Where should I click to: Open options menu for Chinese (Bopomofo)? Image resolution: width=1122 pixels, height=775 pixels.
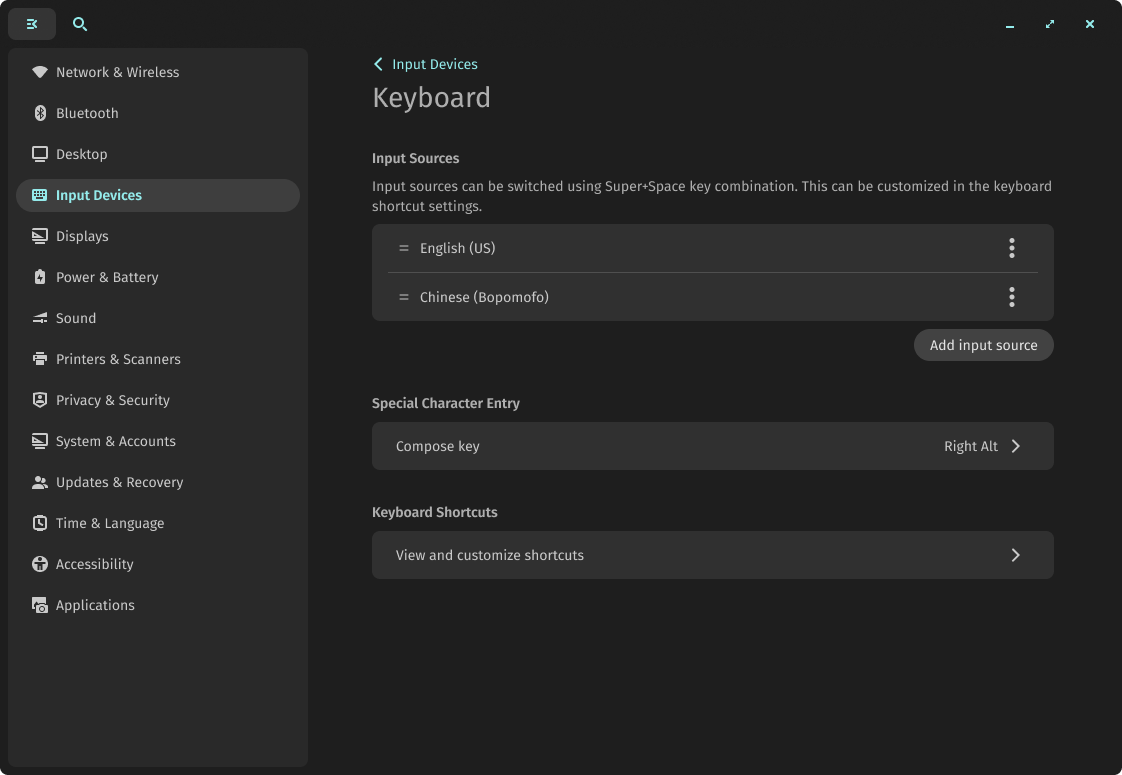click(x=1011, y=297)
